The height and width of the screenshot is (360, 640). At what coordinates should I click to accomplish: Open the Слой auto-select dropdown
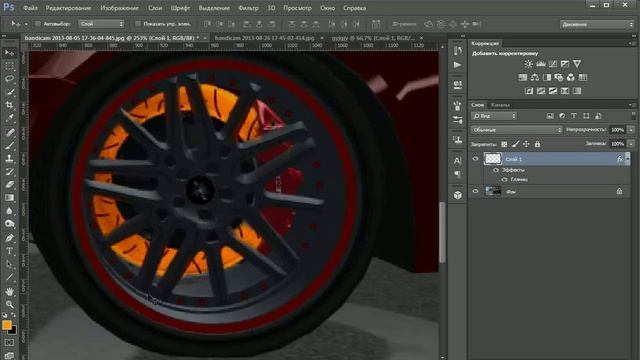click(x=101, y=24)
